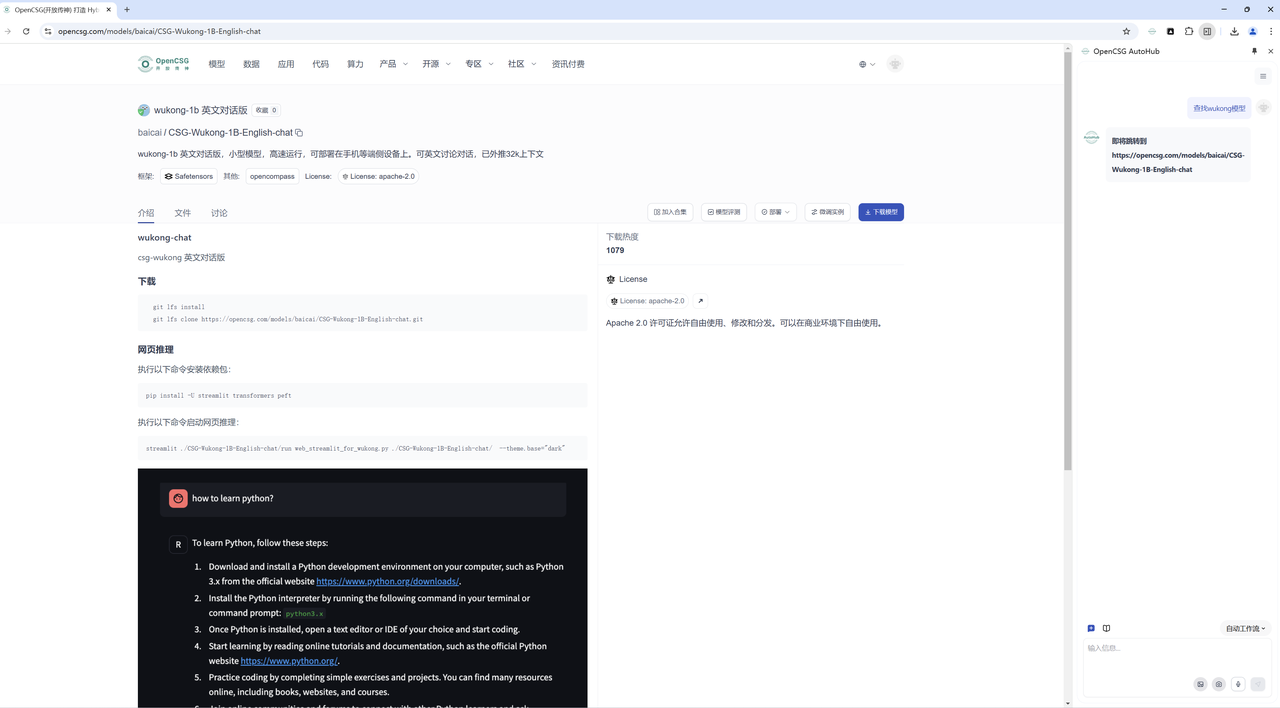Open the AutoHub hamburger menu

tap(1263, 76)
